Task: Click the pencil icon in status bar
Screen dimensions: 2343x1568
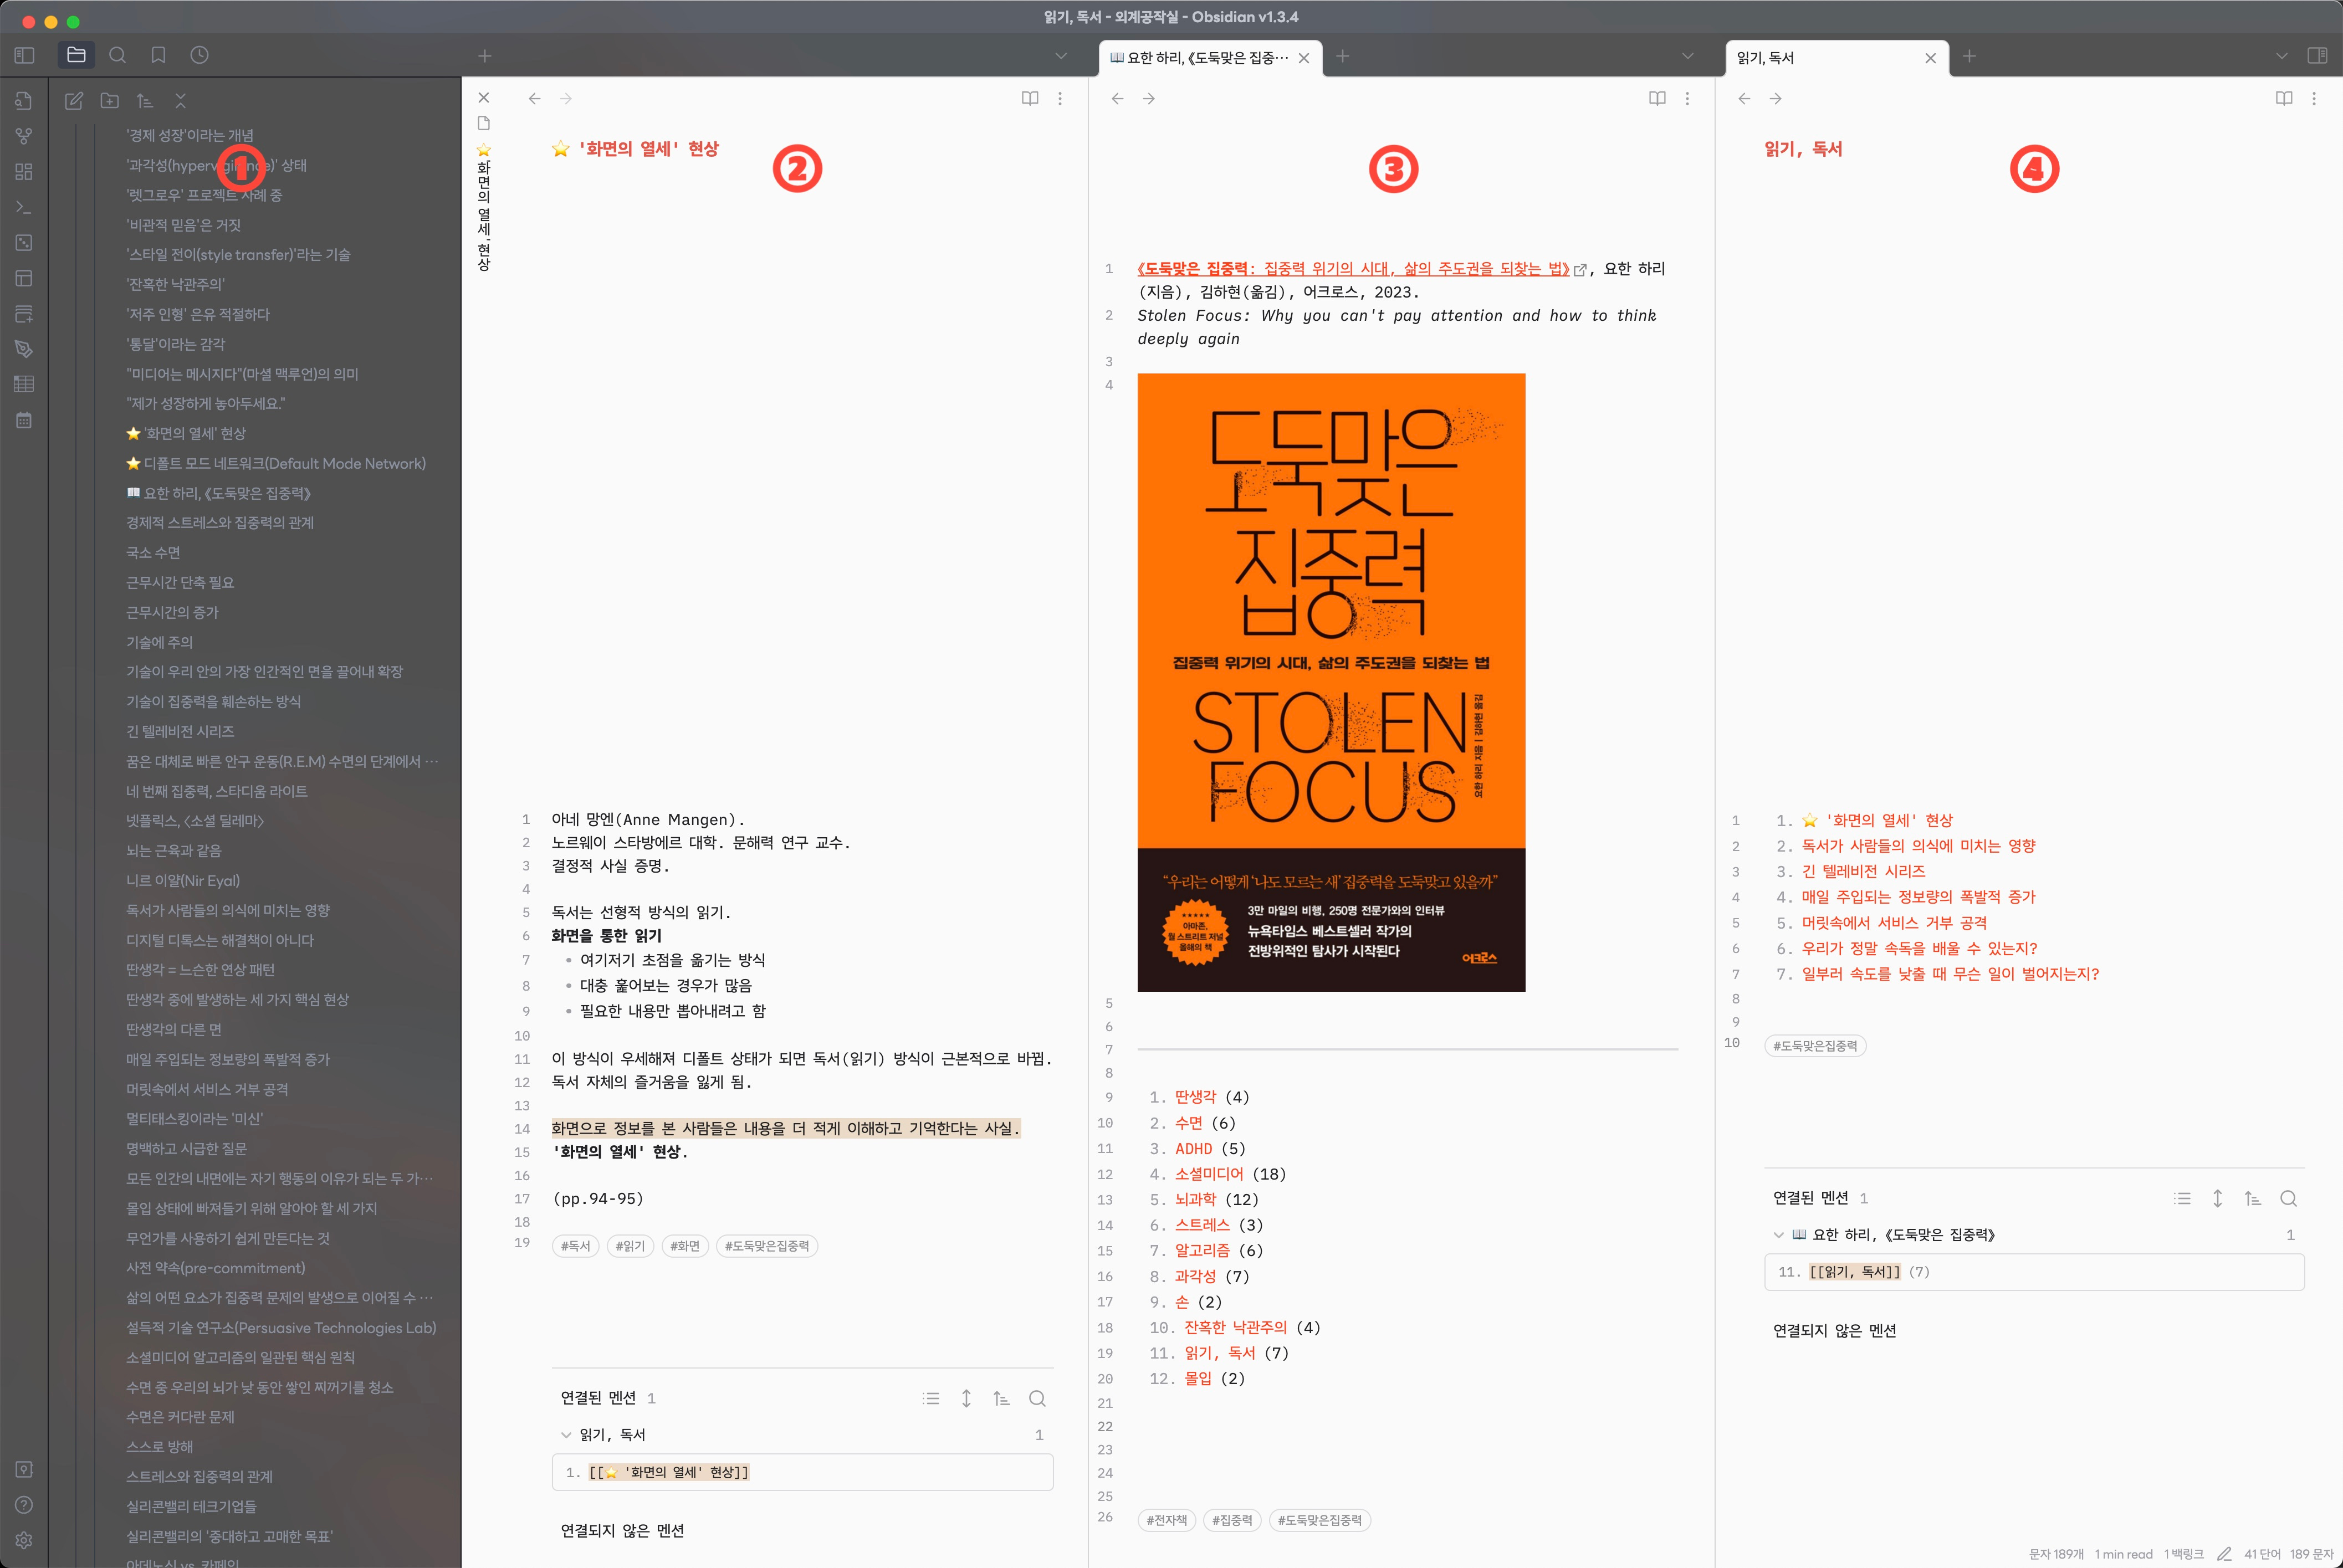Action: click(x=2224, y=1554)
